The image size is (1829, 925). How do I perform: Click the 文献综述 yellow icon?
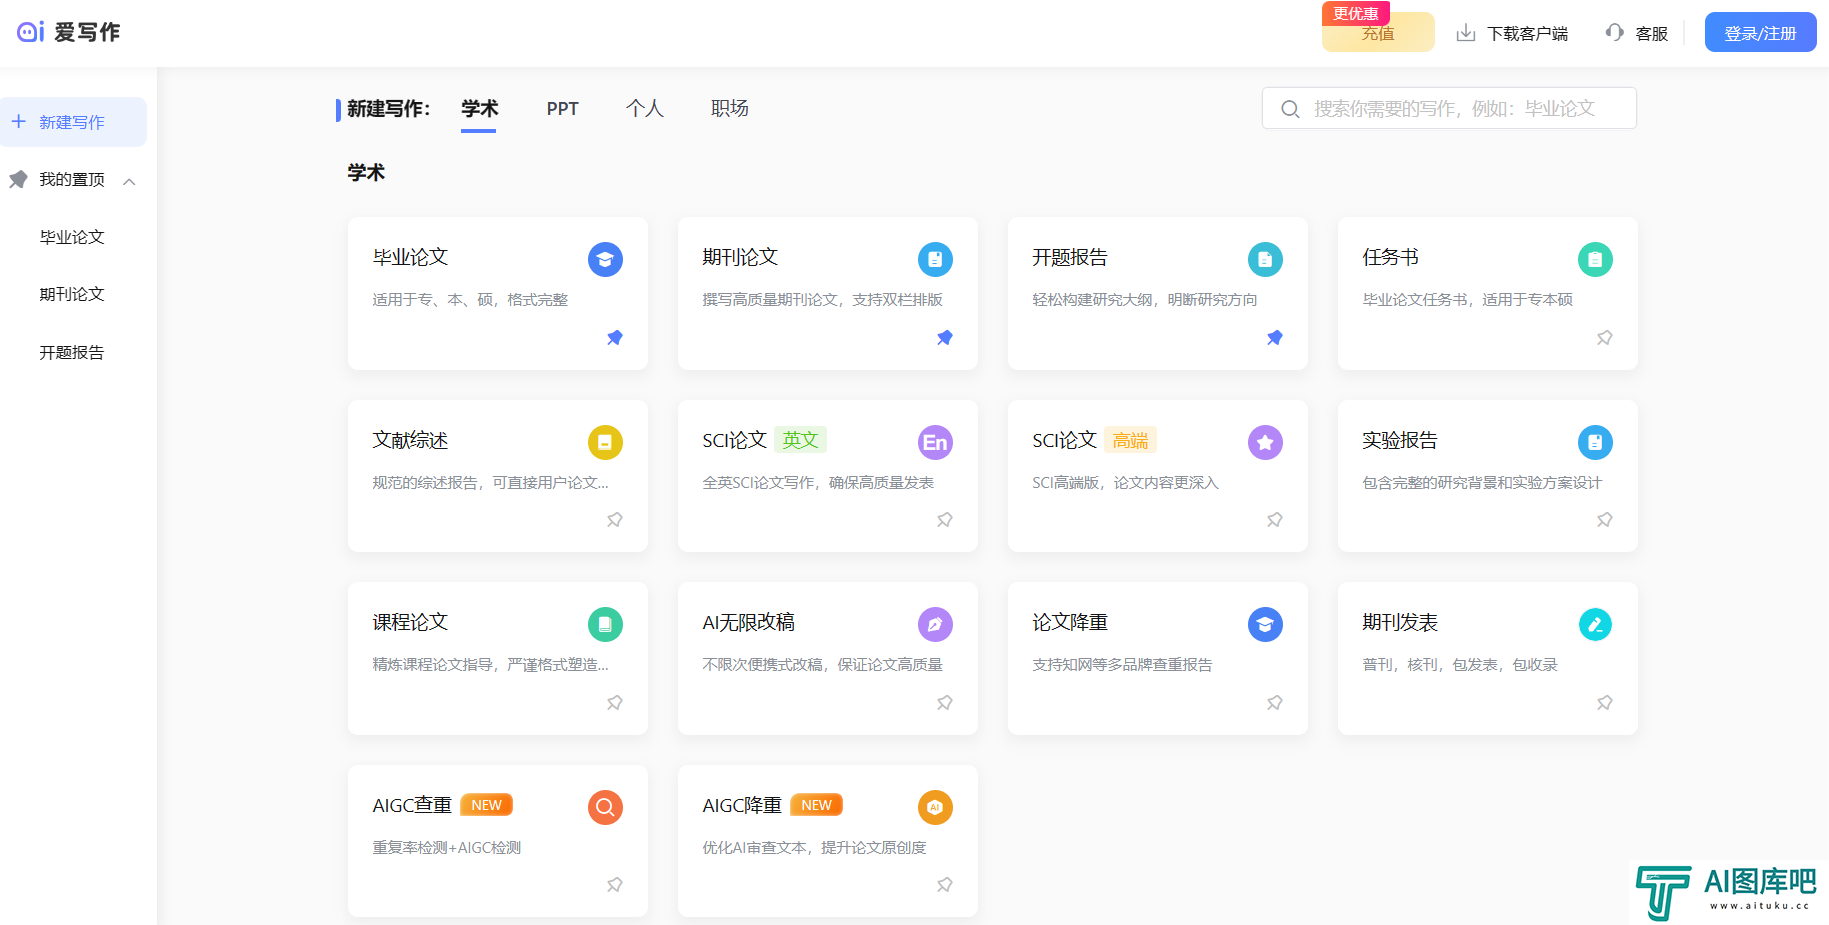[x=605, y=442]
